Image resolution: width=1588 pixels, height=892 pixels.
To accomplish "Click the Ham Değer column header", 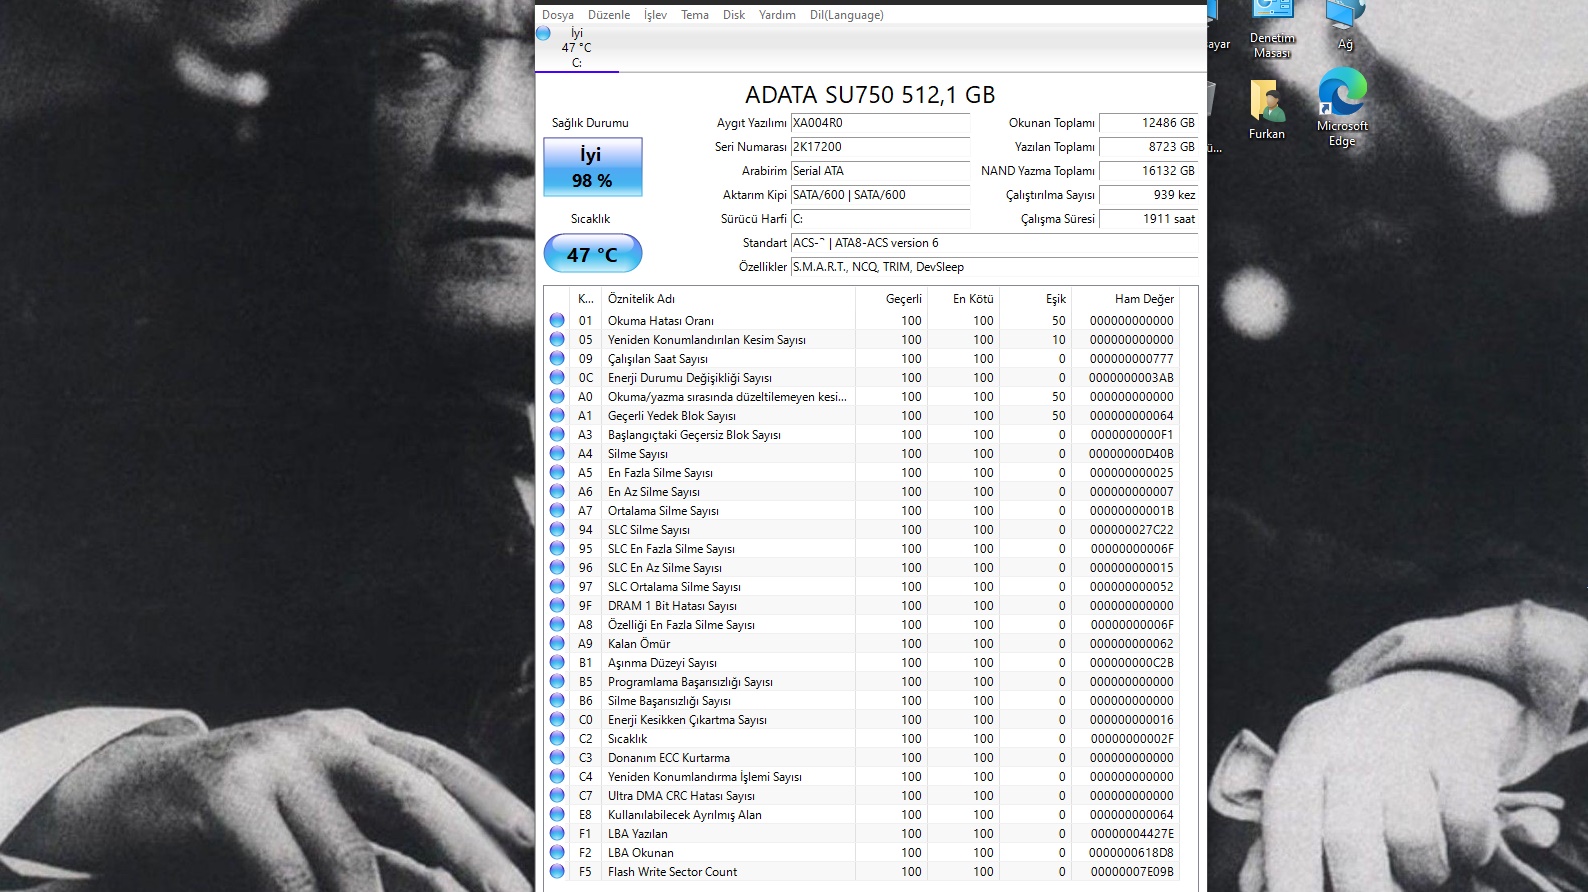I will tap(1126, 299).
